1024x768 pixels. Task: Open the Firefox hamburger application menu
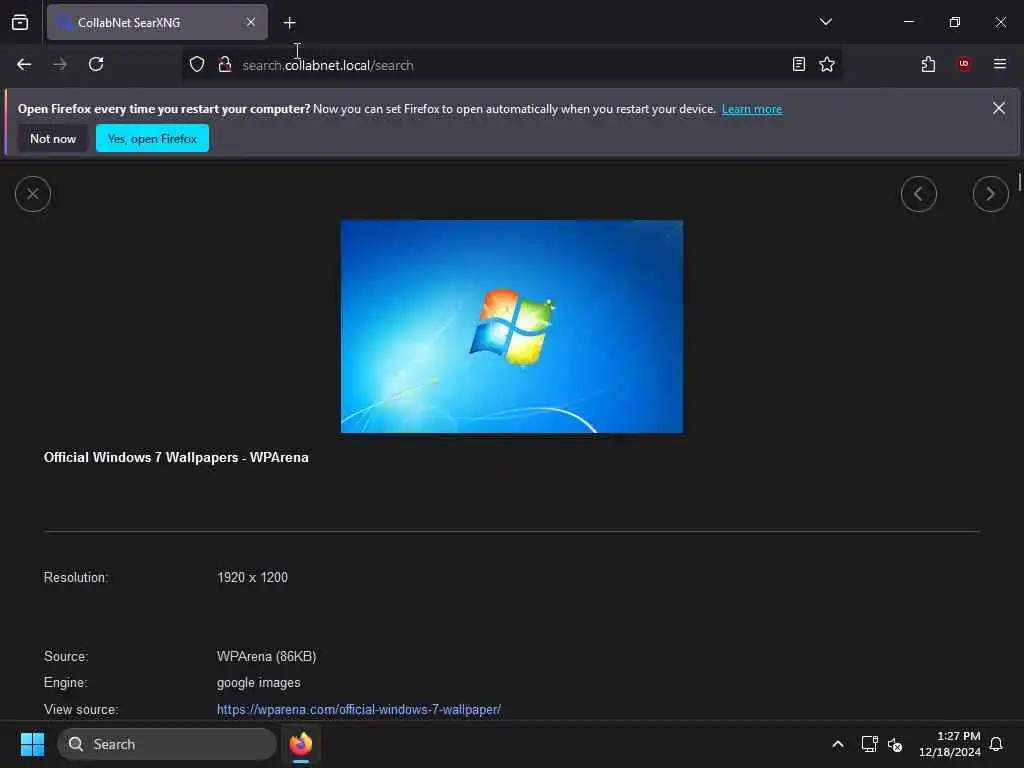coord(1000,64)
